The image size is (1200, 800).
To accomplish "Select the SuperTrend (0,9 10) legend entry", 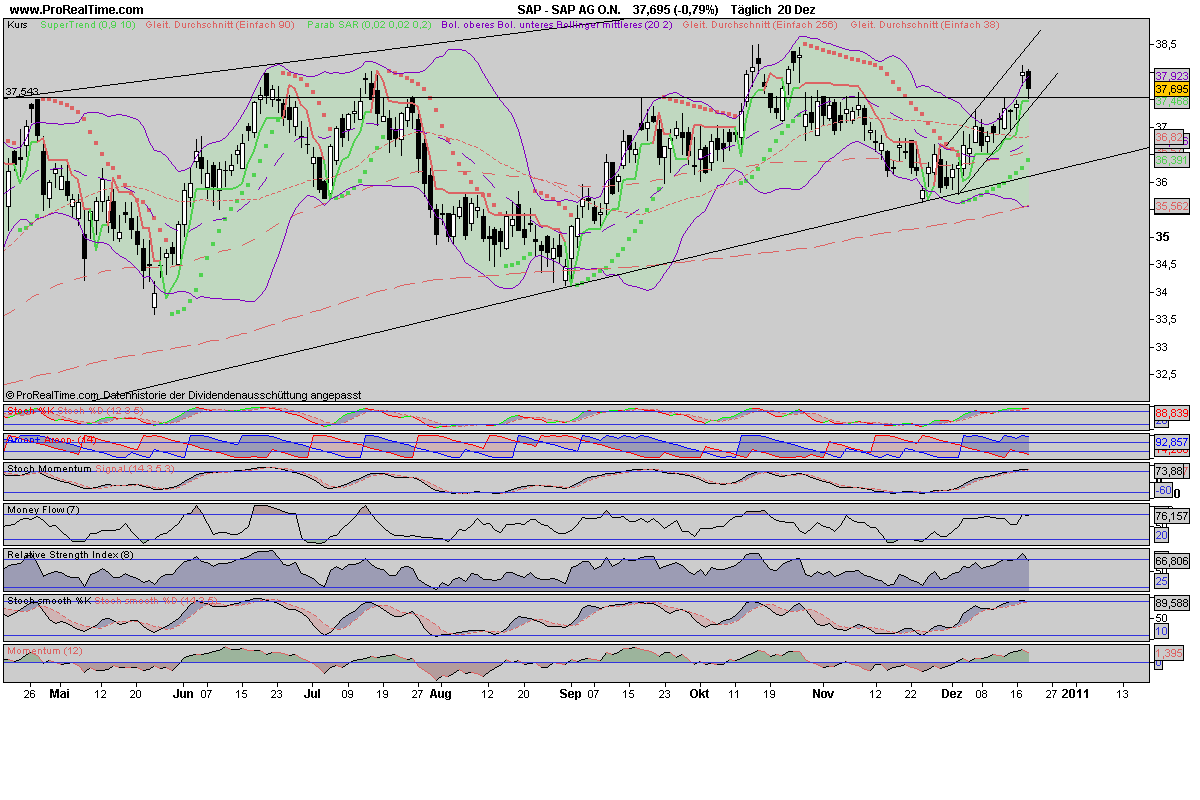I will pyautogui.click(x=88, y=23).
